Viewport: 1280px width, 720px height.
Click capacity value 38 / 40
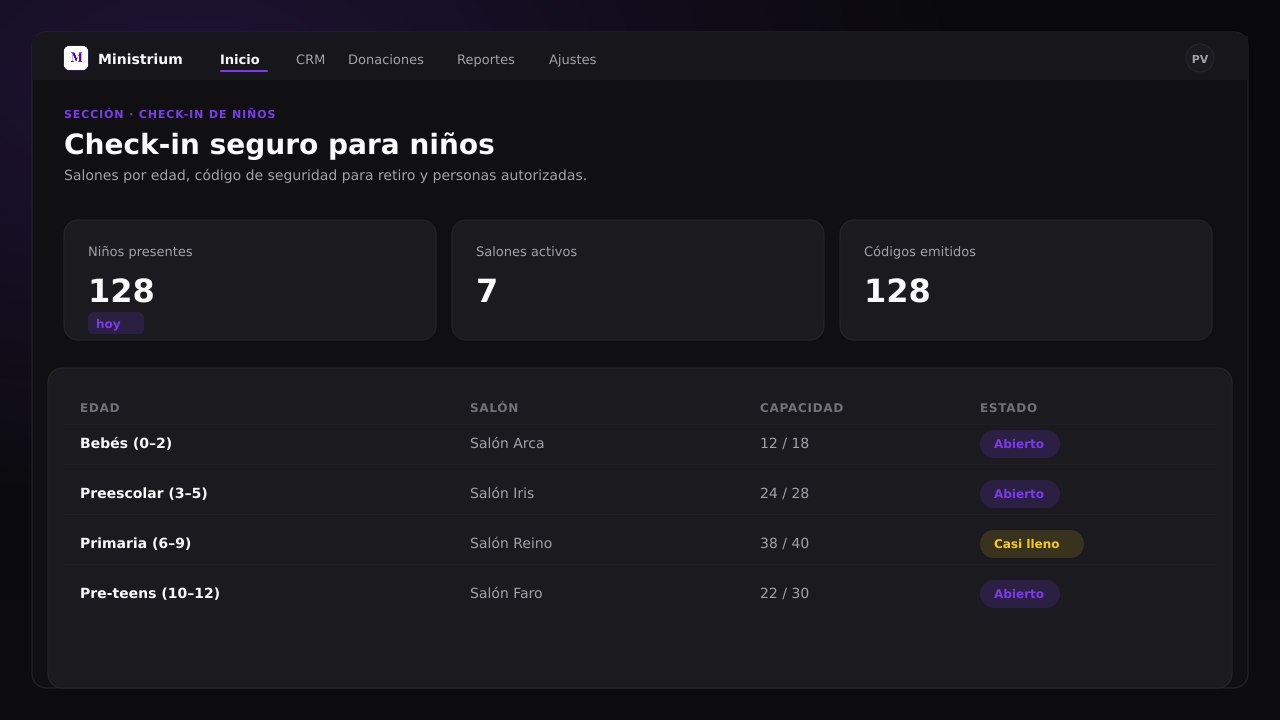[784, 543]
